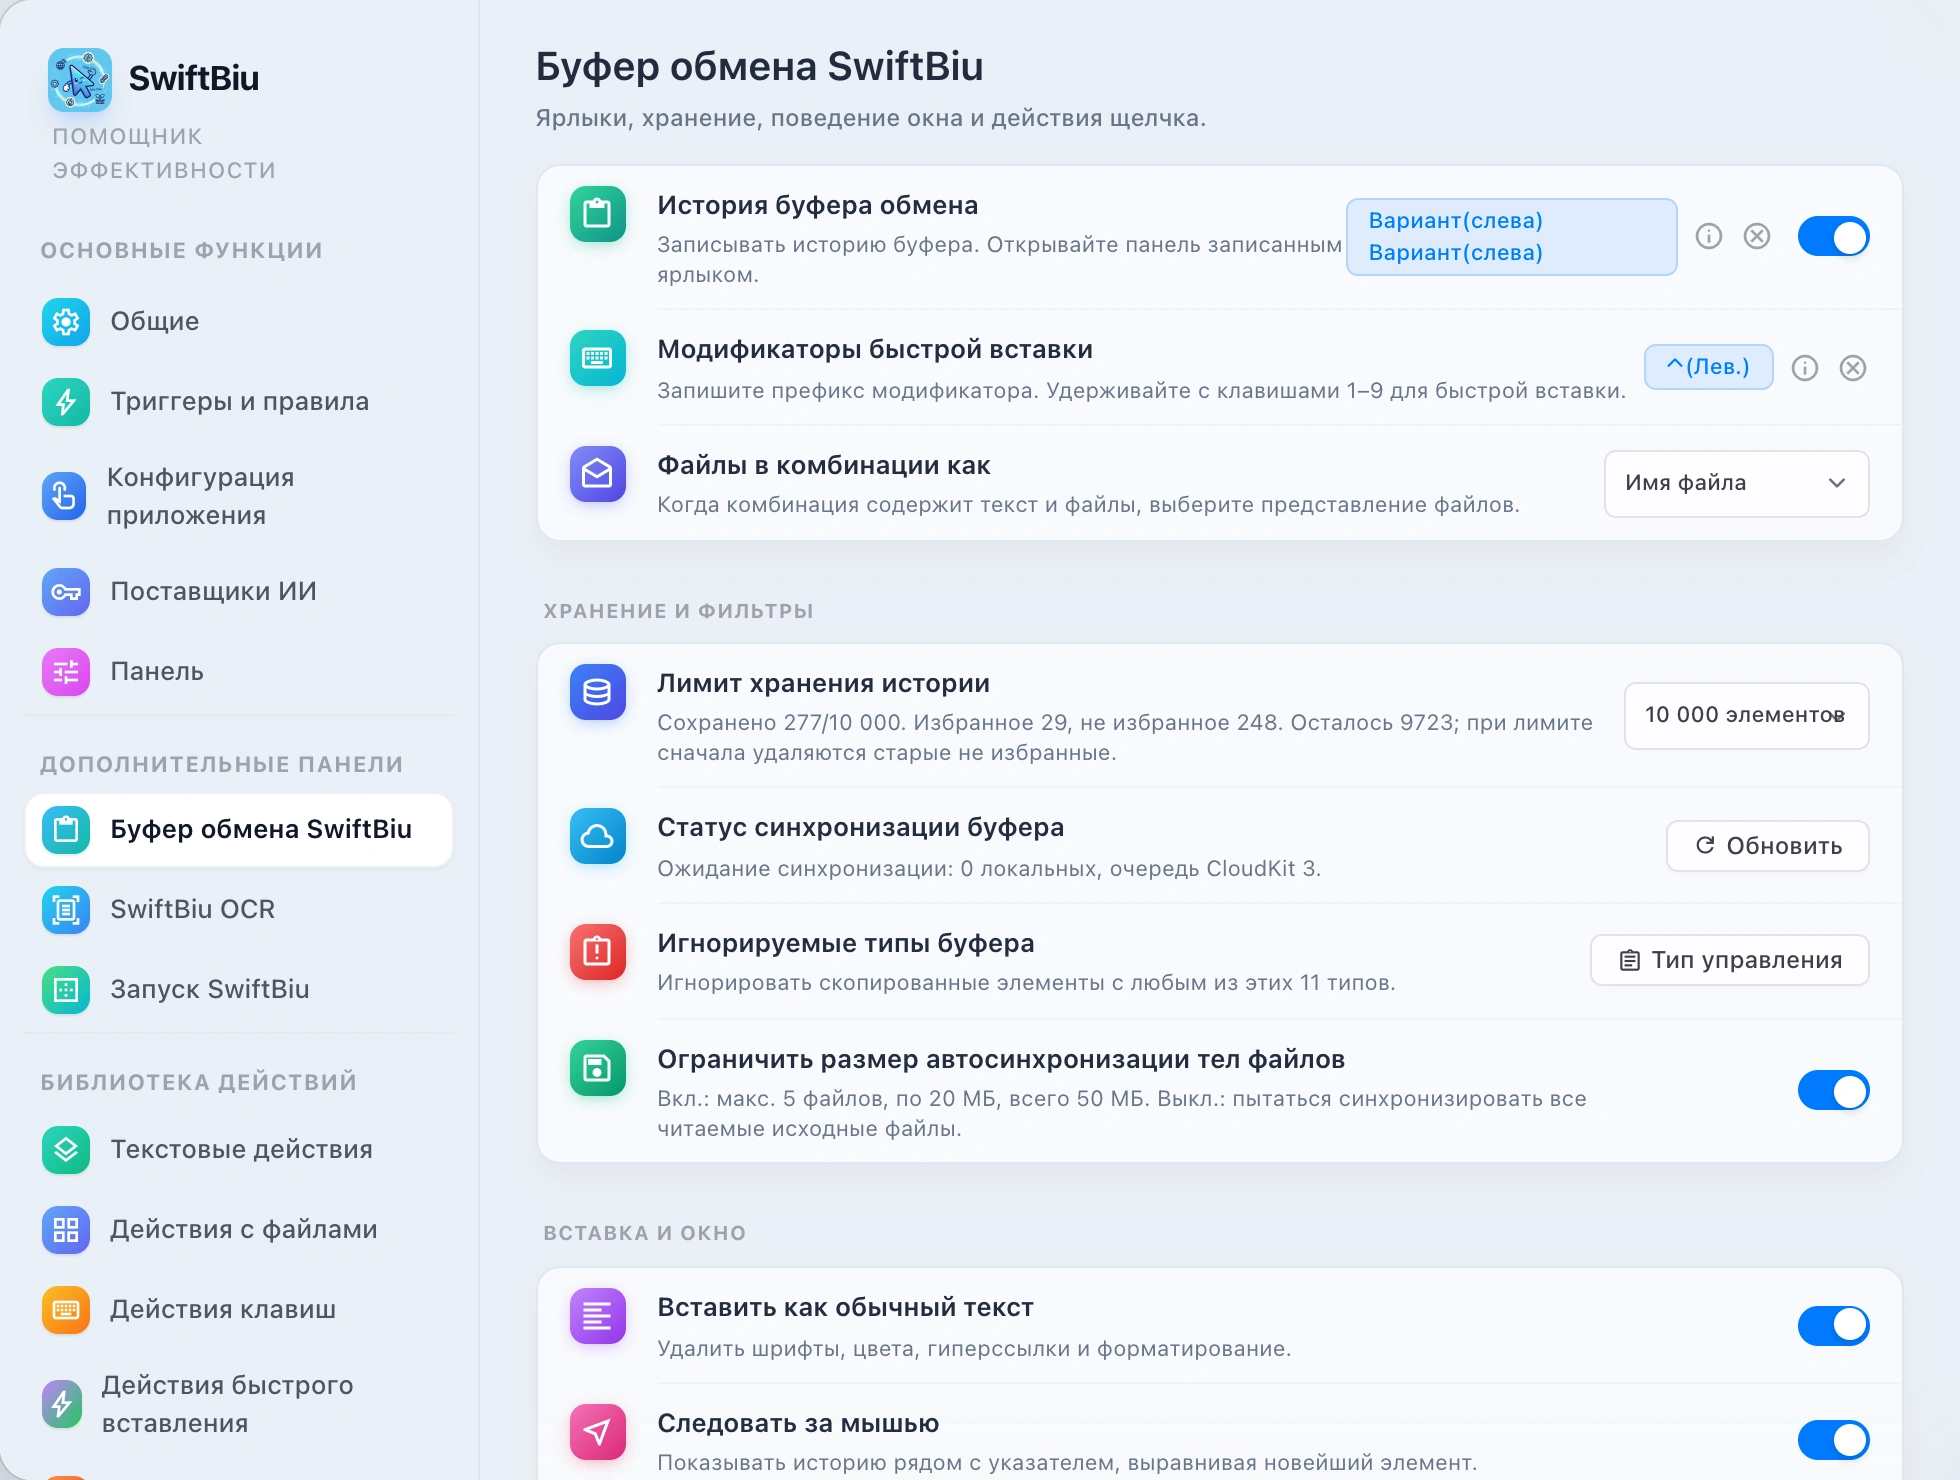Record the Вариант(слева) clipboard history shortcut
Screen dimensions: 1960x1480
[1512, 237]
